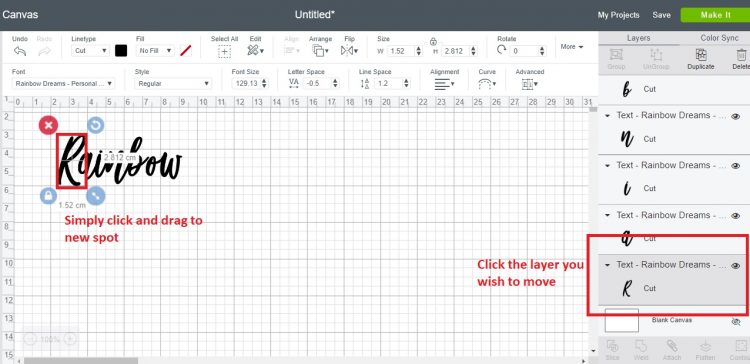Open the Alignment dropdown
Viewport: 750px width, 364px height.
point(444,84)
